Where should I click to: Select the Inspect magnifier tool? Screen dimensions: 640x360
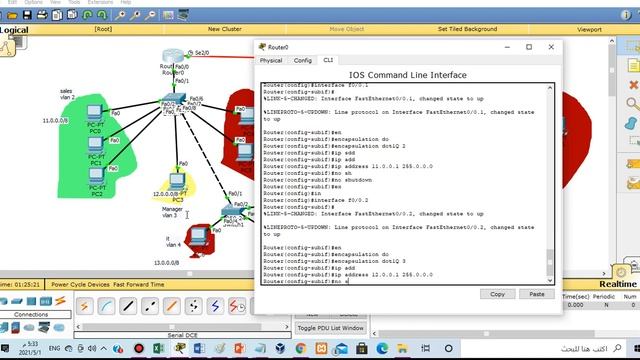click(633, 104)
